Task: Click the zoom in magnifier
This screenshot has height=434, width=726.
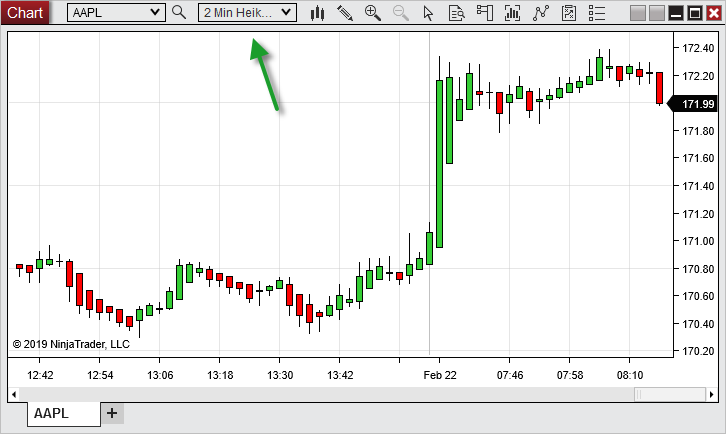Action: tap(373, 13)
